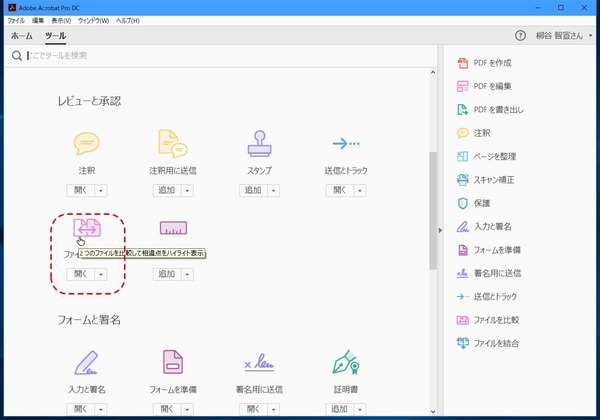Screen dimensions: 600x420
Task: Click the search magnifier icon
Action: click(16, 56)
